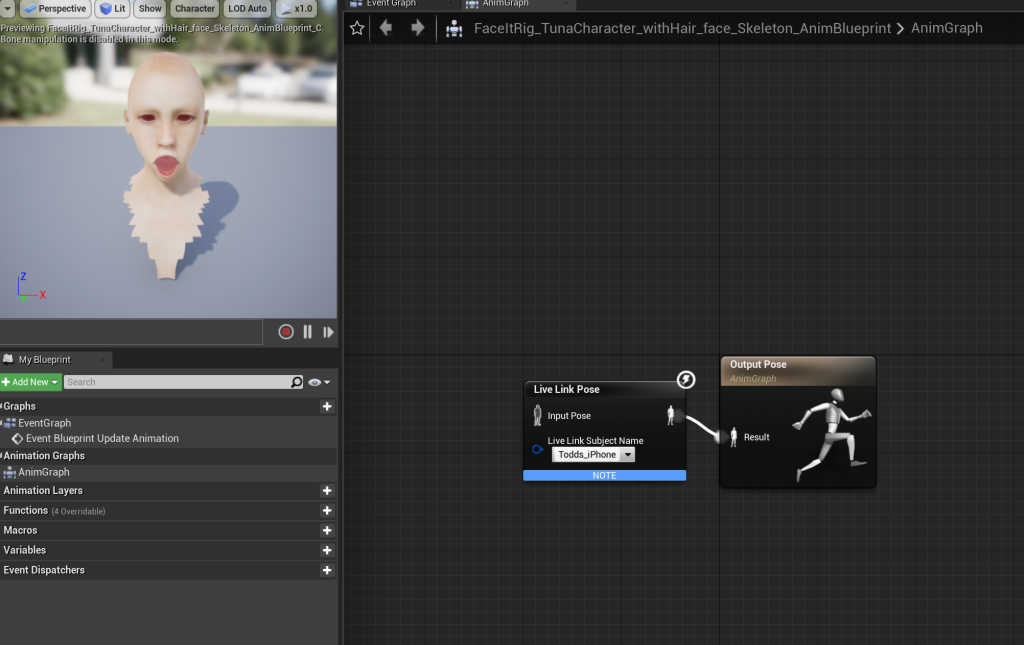Pause the animation preview
The width and height of the screenshot is (1024, 645).
click(x=307, y=332)
